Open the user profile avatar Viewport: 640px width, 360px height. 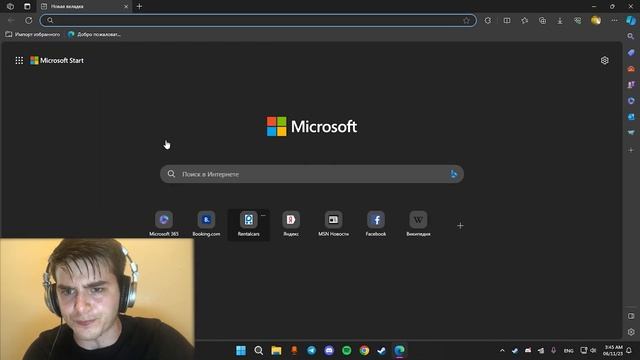coord(596,20)
